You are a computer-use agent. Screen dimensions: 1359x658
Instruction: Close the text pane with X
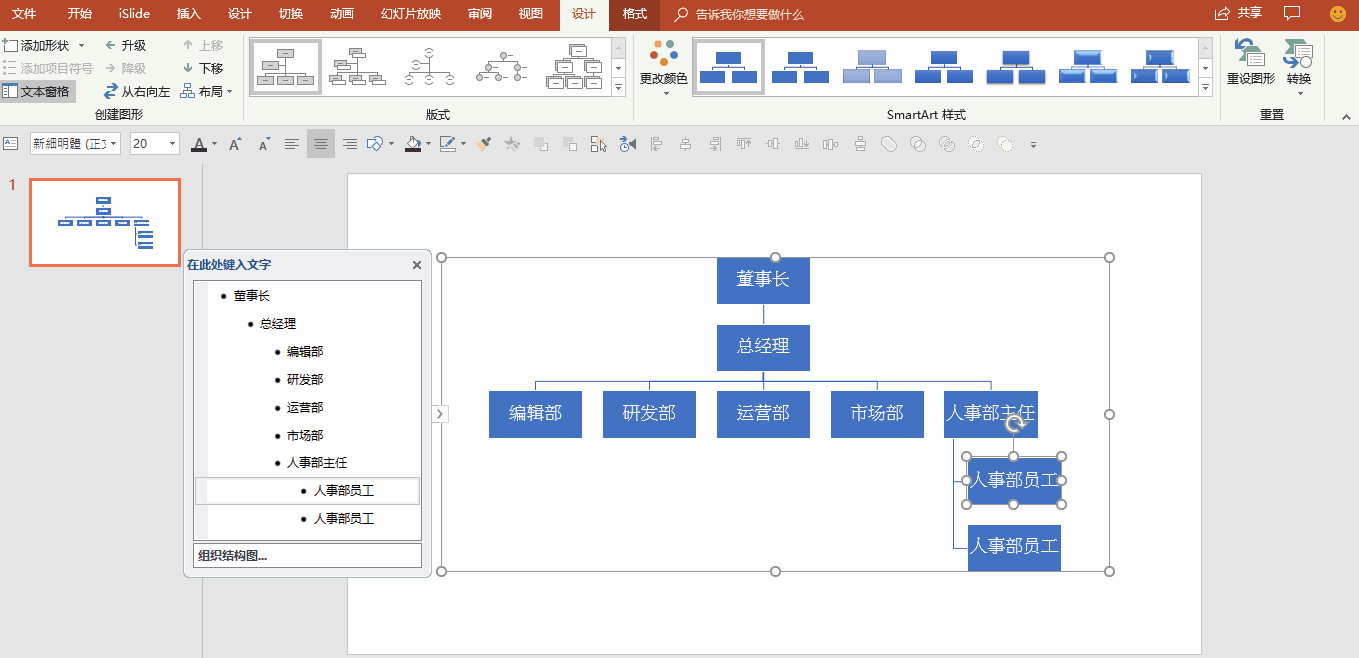[x=417, y=265]
